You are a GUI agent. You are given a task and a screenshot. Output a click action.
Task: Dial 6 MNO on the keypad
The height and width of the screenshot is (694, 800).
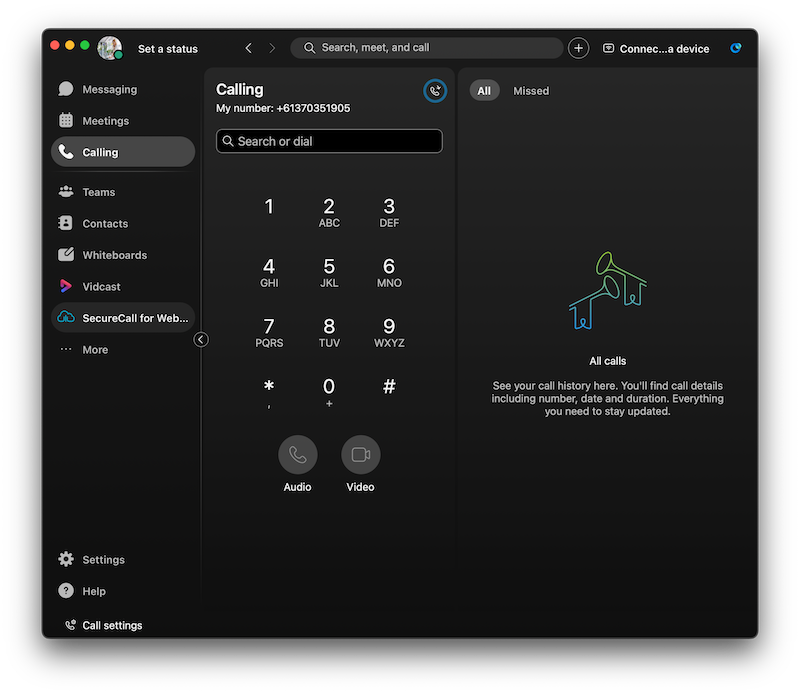(389, 272)
